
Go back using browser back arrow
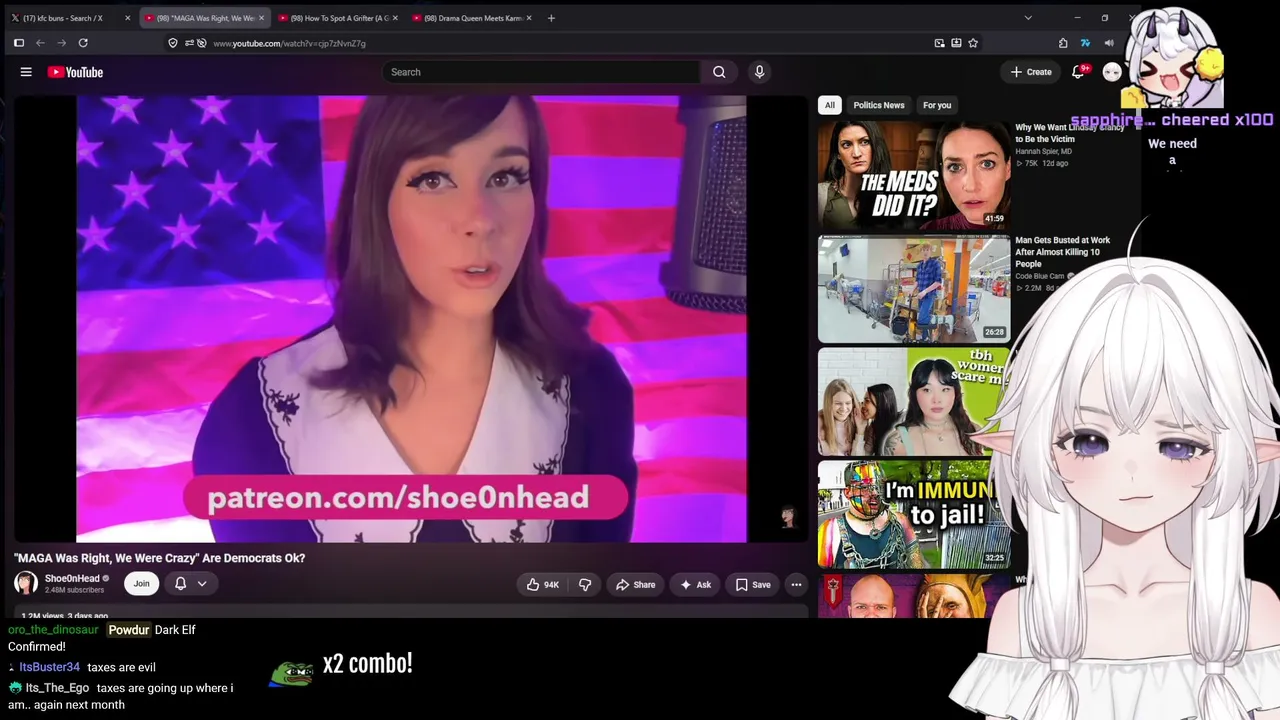(x=40, y=43)
